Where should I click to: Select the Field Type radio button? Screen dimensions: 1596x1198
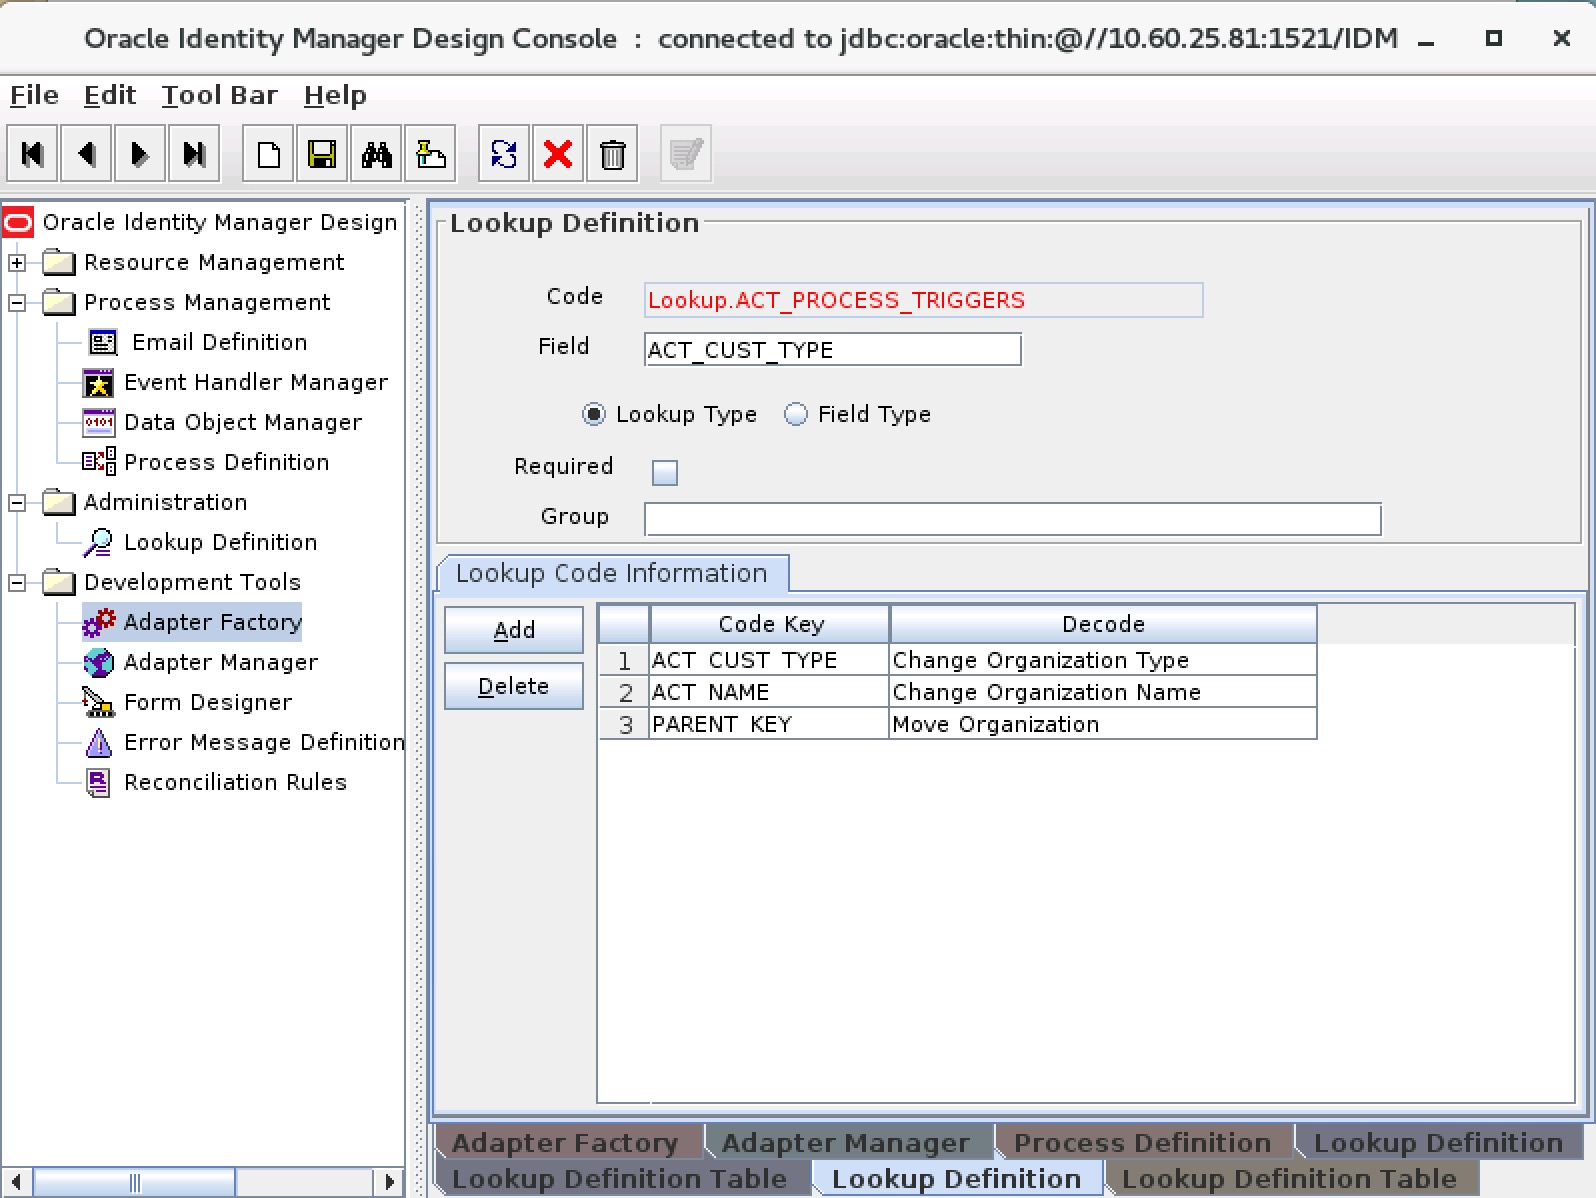click(x=796, y=414)
